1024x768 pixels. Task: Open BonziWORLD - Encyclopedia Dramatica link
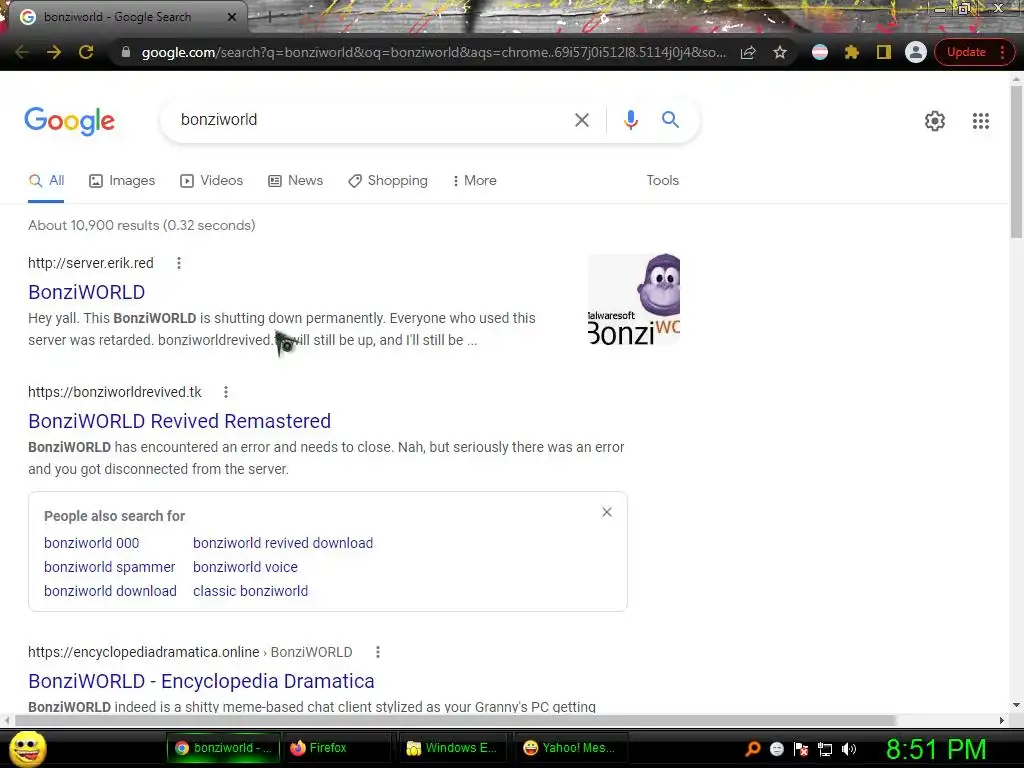201,681
